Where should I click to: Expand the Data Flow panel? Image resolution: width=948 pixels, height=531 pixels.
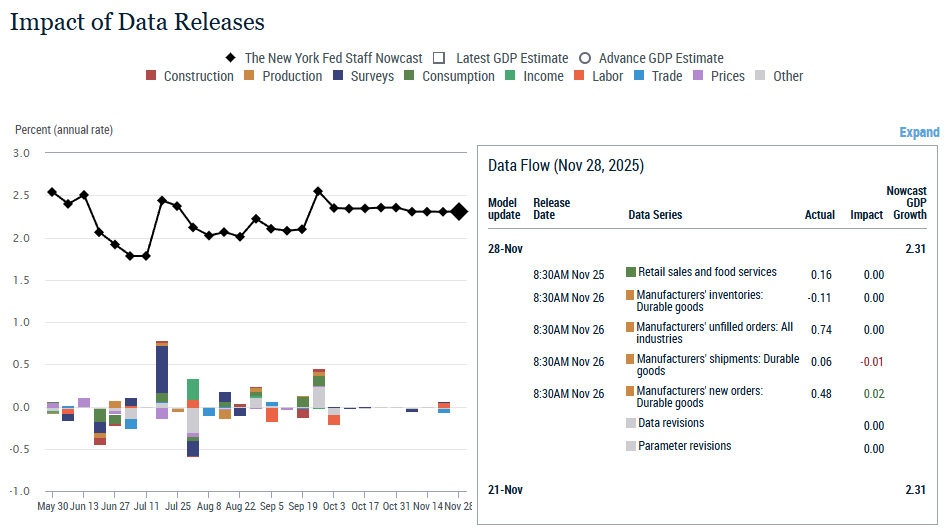pos(919,132)
